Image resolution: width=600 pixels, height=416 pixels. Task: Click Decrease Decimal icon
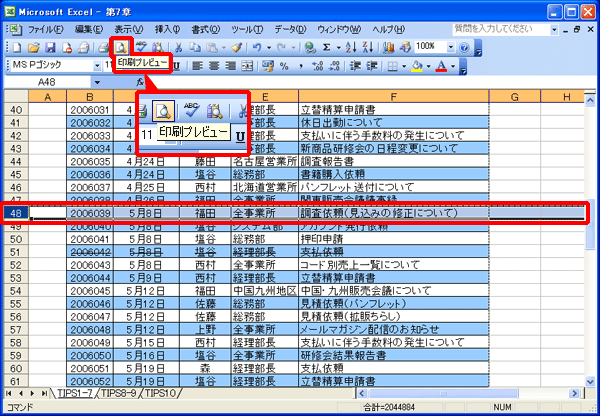[334, 66]
